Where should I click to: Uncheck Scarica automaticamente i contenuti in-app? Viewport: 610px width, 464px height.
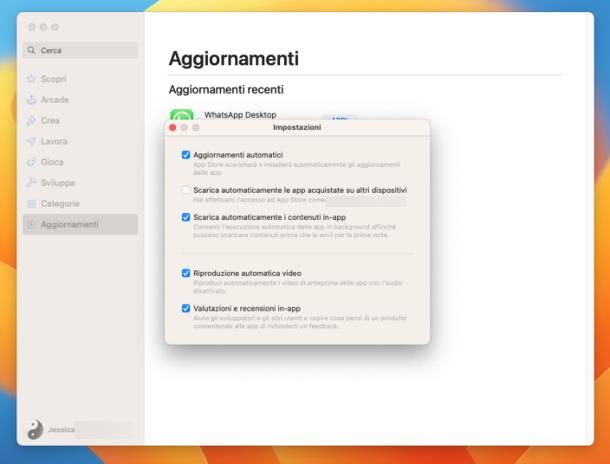[186, 217]
